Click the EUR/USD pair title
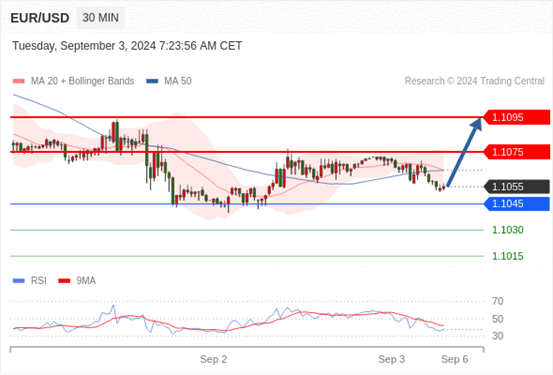 pos(40,18)
